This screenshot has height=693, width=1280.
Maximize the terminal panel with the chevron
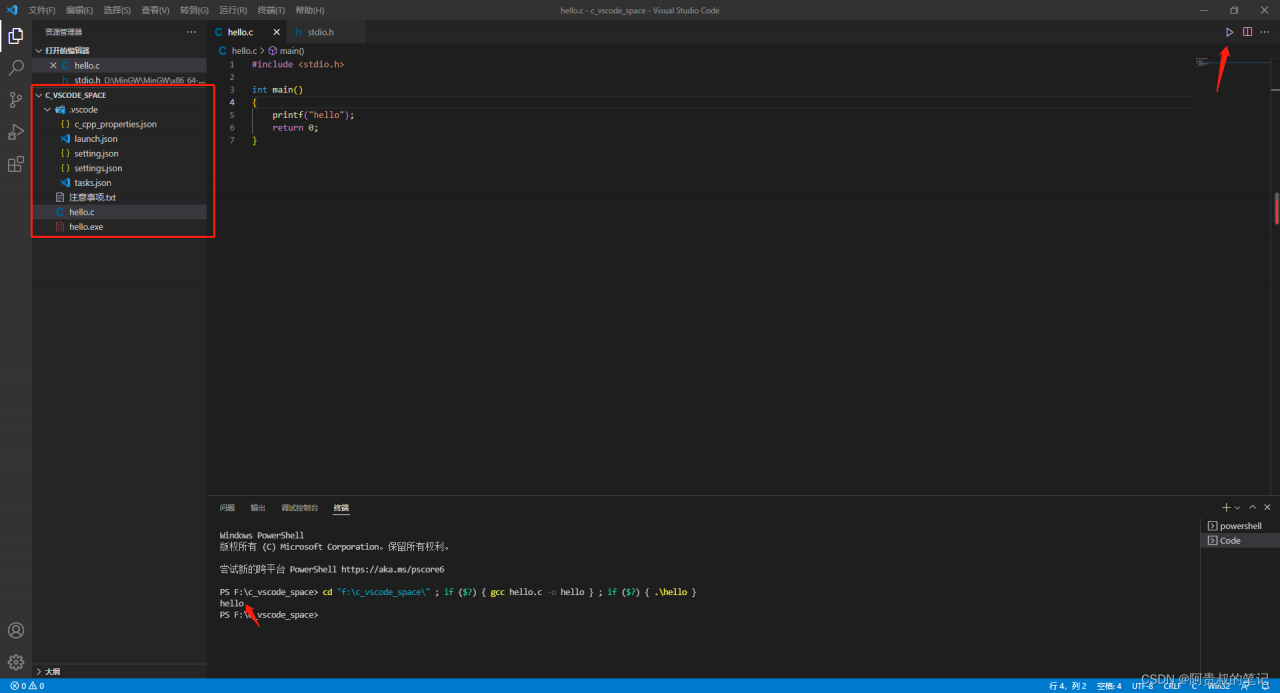pos(1253,508)
